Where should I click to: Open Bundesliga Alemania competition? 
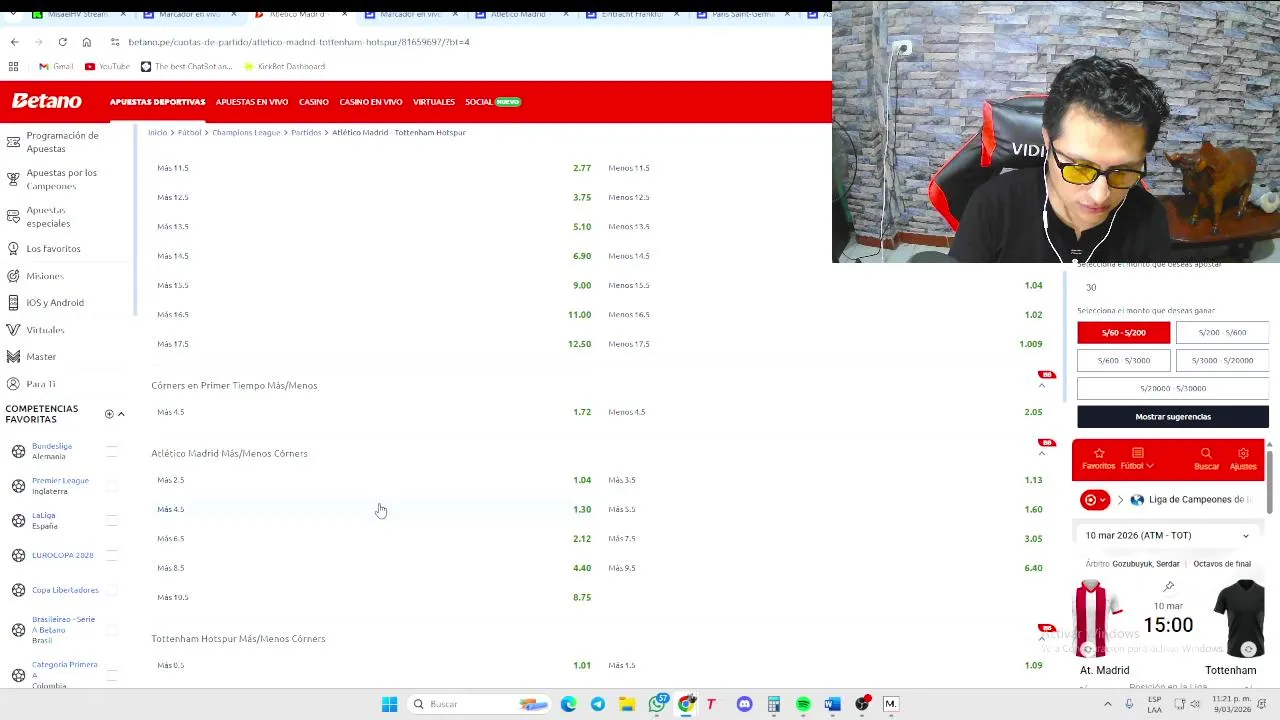point(52,451)
